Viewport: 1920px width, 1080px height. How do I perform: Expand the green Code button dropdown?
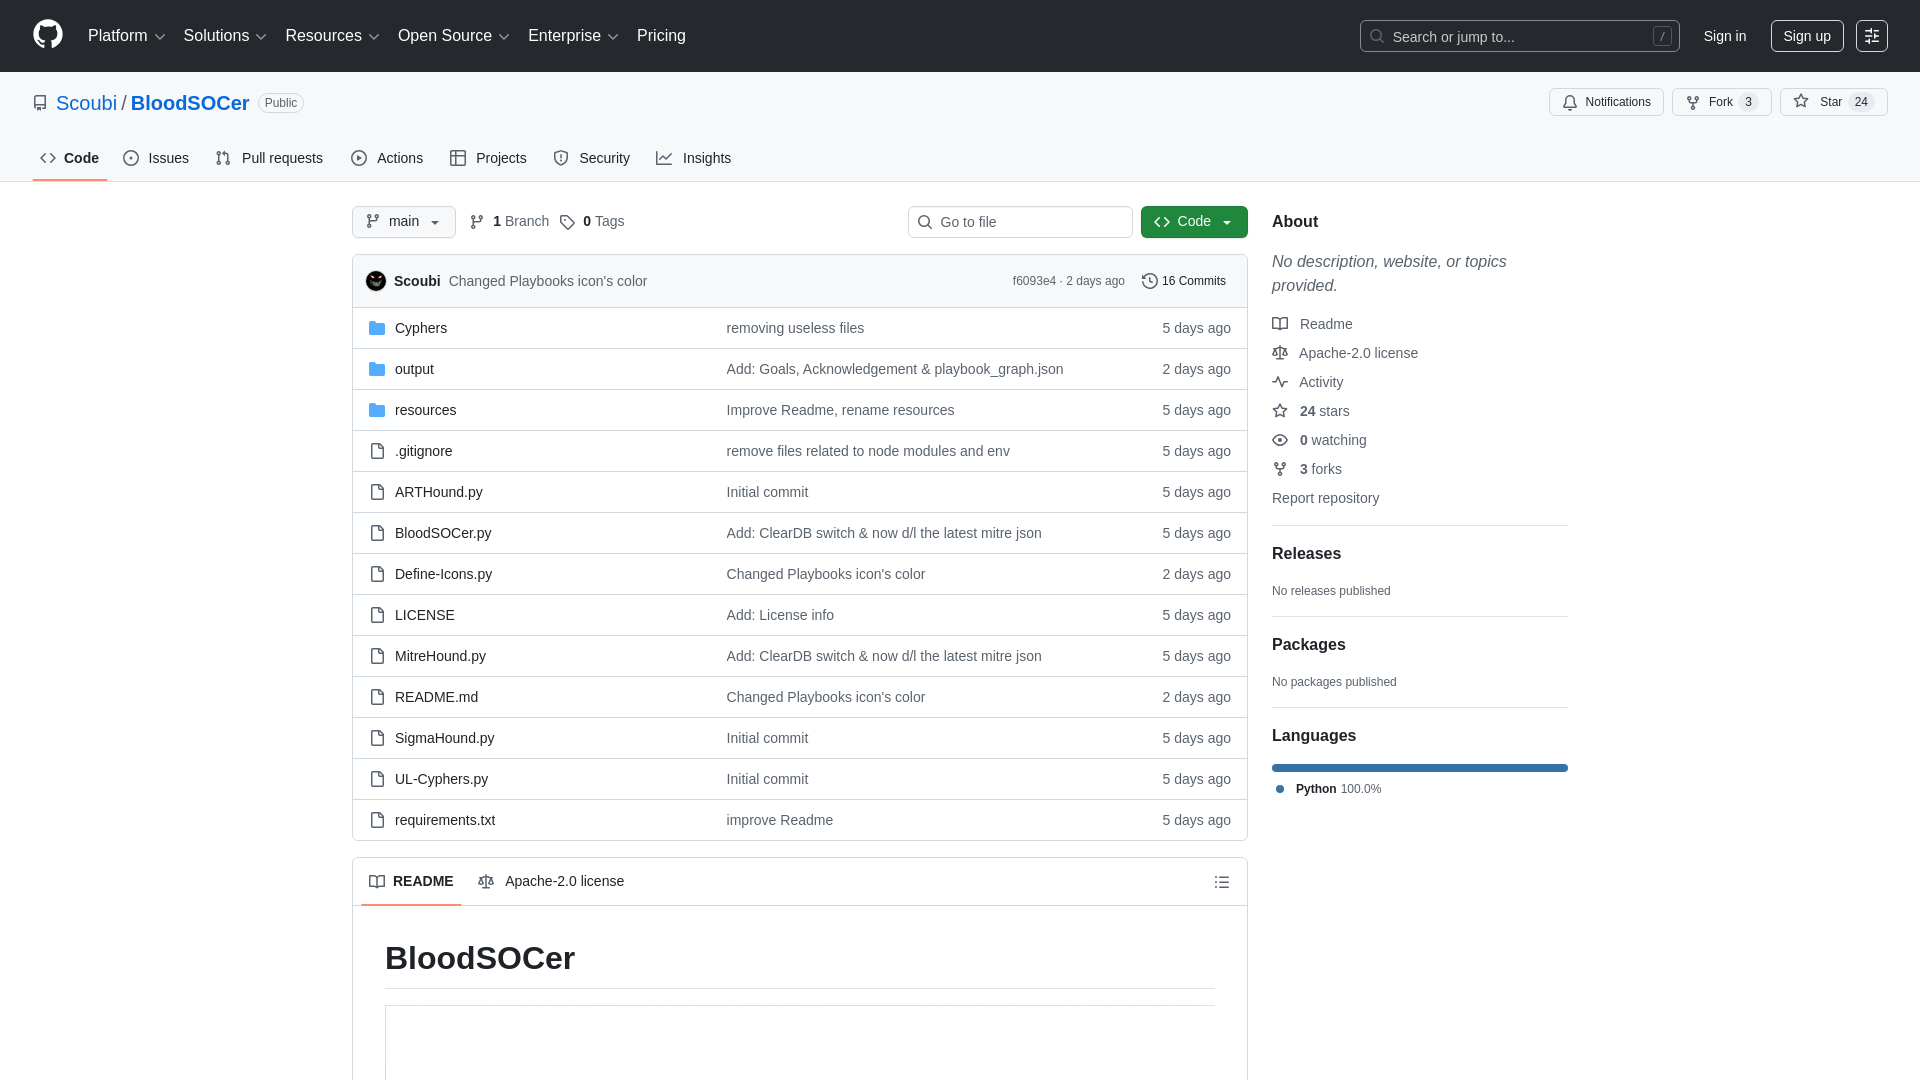pyautogui.click(x=1228, y=221)
